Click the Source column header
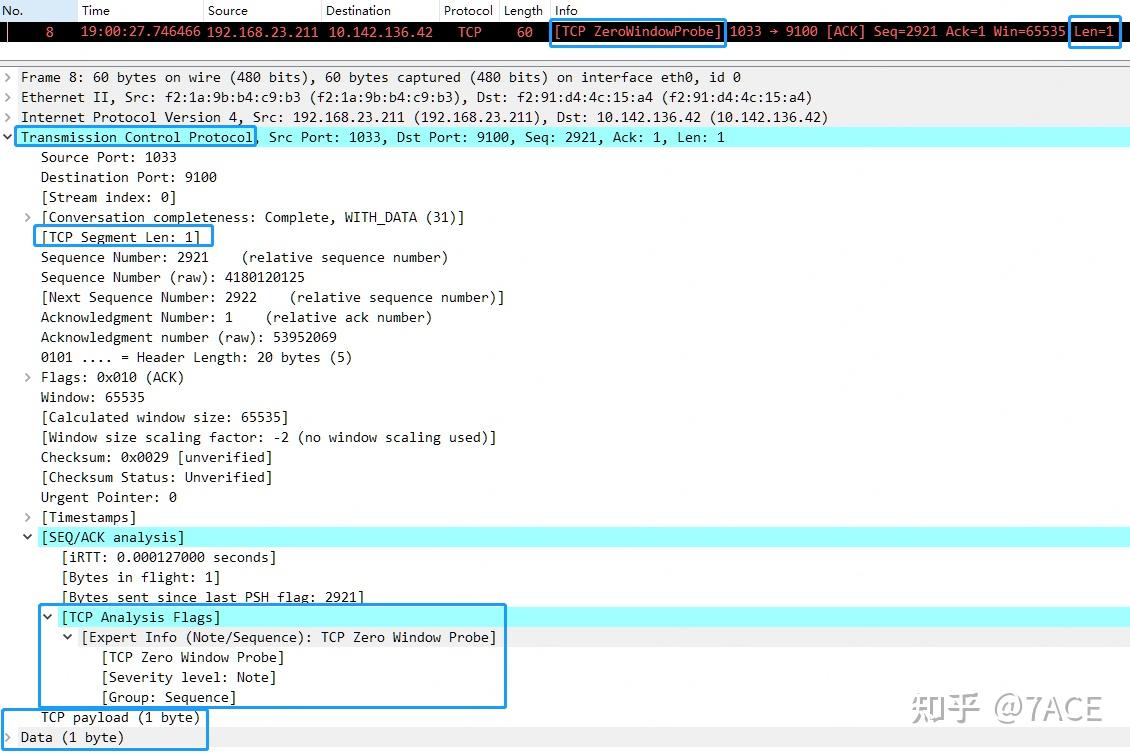The height and width of the screenshot is (754, 1130). (x=228, y=10)
